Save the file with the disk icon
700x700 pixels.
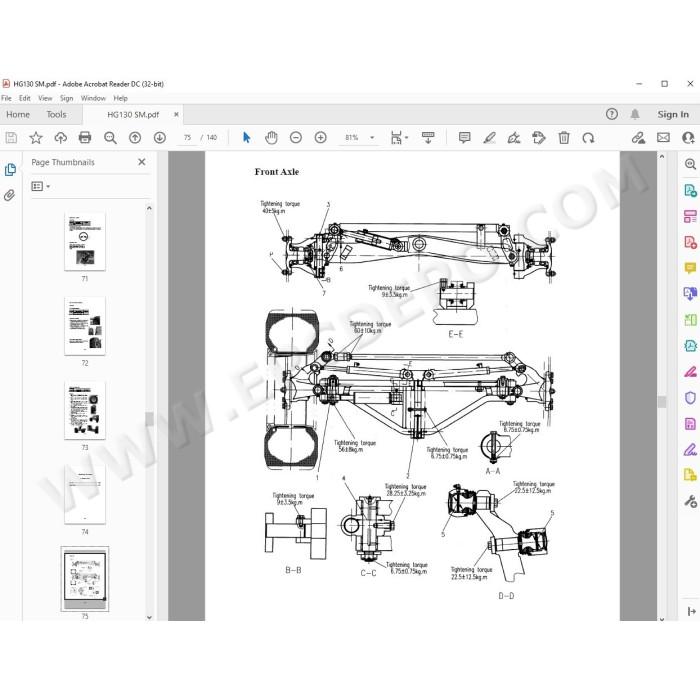click(x=11, y=138)
